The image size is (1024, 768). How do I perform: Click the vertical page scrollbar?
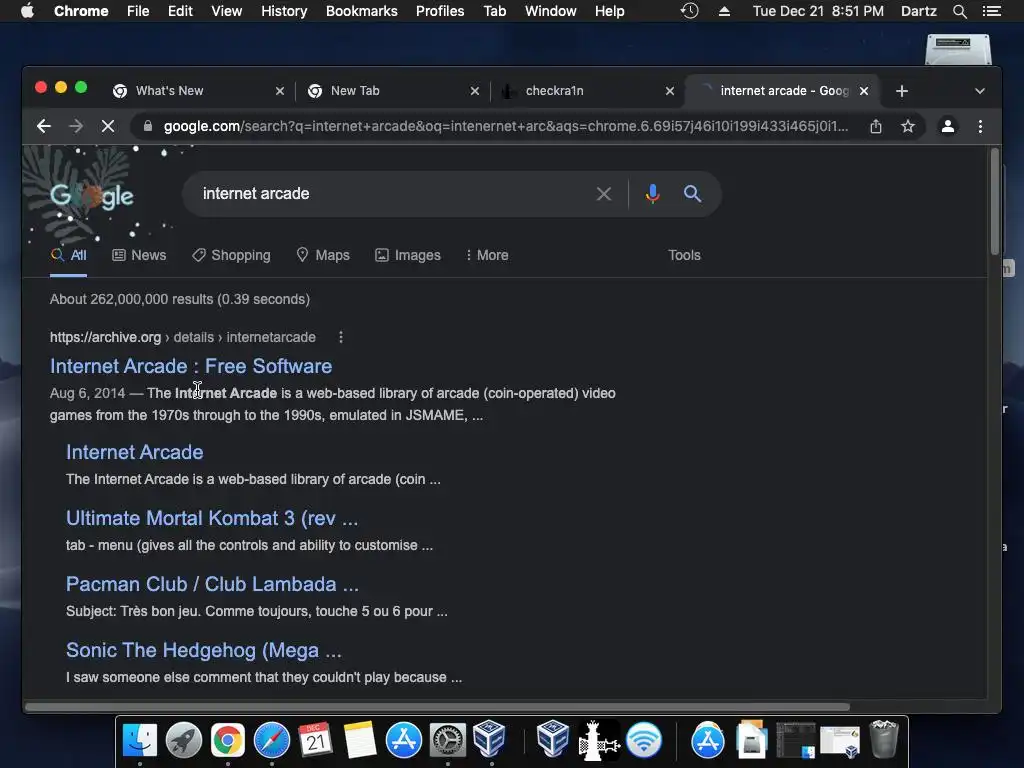click(995, 202)
